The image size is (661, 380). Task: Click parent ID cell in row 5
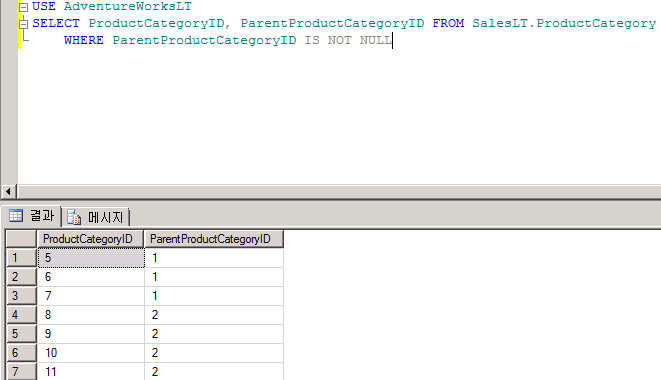(x=214, y=334)
